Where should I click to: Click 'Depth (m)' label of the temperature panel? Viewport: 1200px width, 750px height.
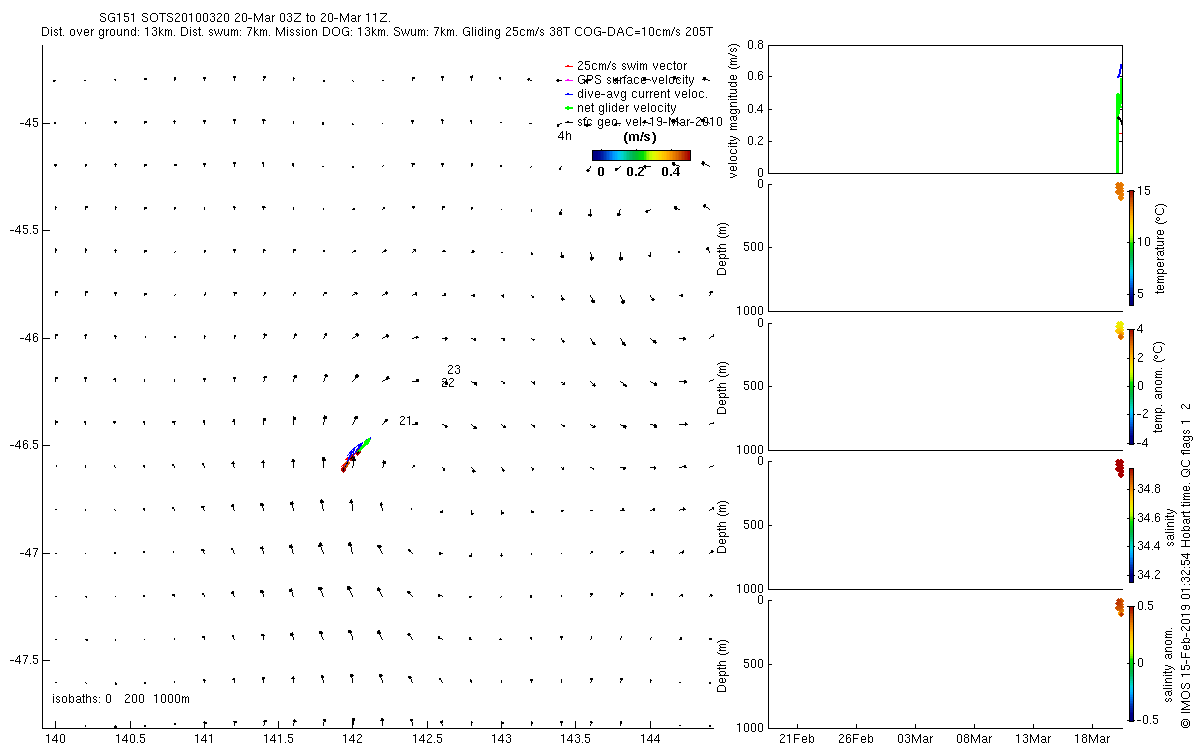coord(723,247)
